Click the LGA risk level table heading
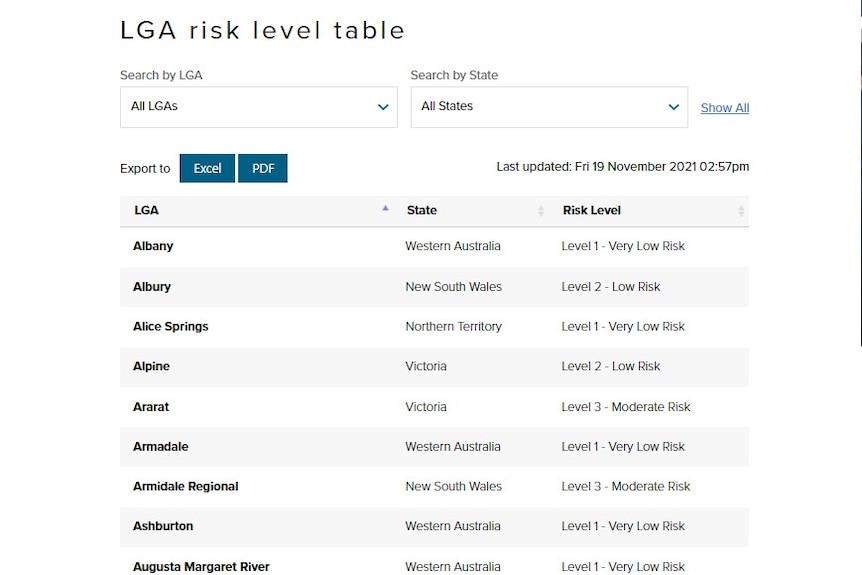Viewport: 862px width, 575px height. pos(262,30)
